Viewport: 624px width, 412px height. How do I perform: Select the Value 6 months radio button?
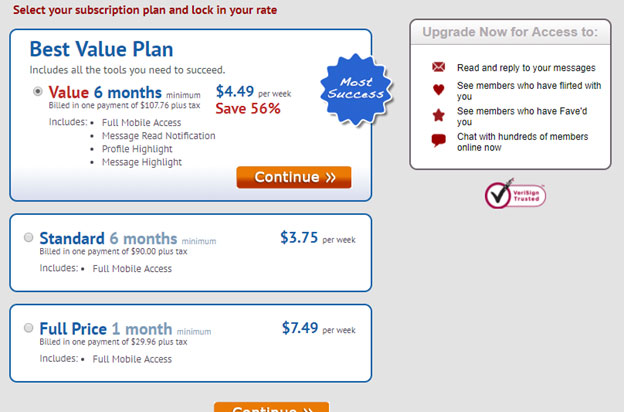click(37, 92)
